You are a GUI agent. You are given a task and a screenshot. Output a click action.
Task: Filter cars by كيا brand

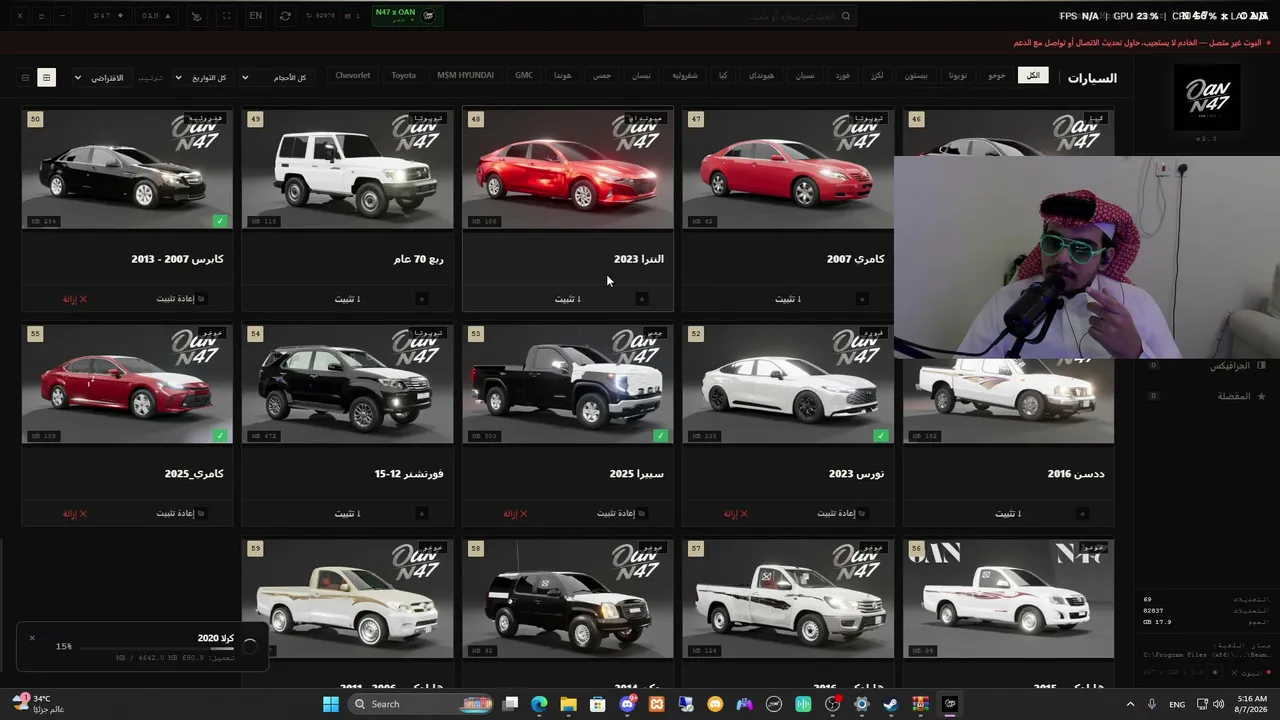(723, 76)
